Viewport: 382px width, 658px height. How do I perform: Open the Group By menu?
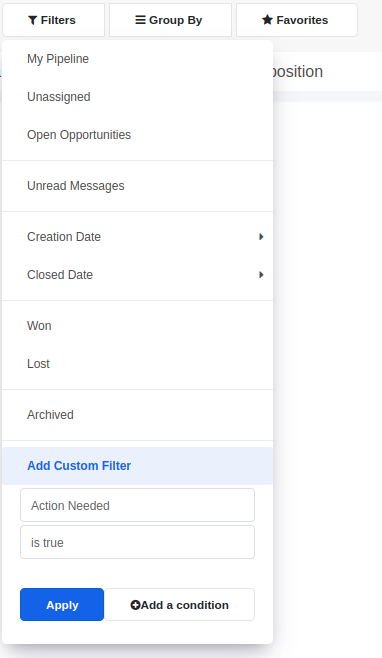pyautogui.click(x=170, y=20)
